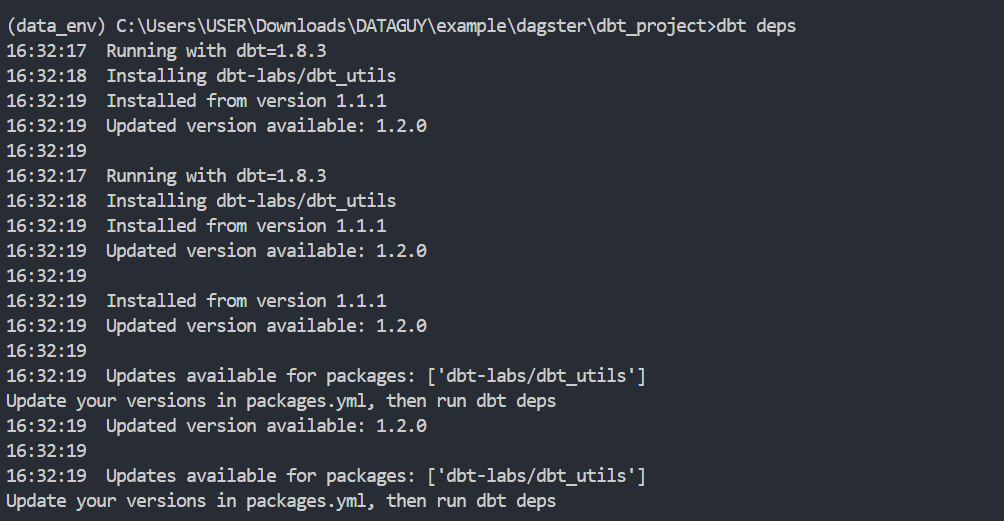Image resolution: width=1004 pixels, height=521 pixels.
Task: Click the first 'Installing dbt-labs/dbt_utils' line
Action: [x=251, y=76]
